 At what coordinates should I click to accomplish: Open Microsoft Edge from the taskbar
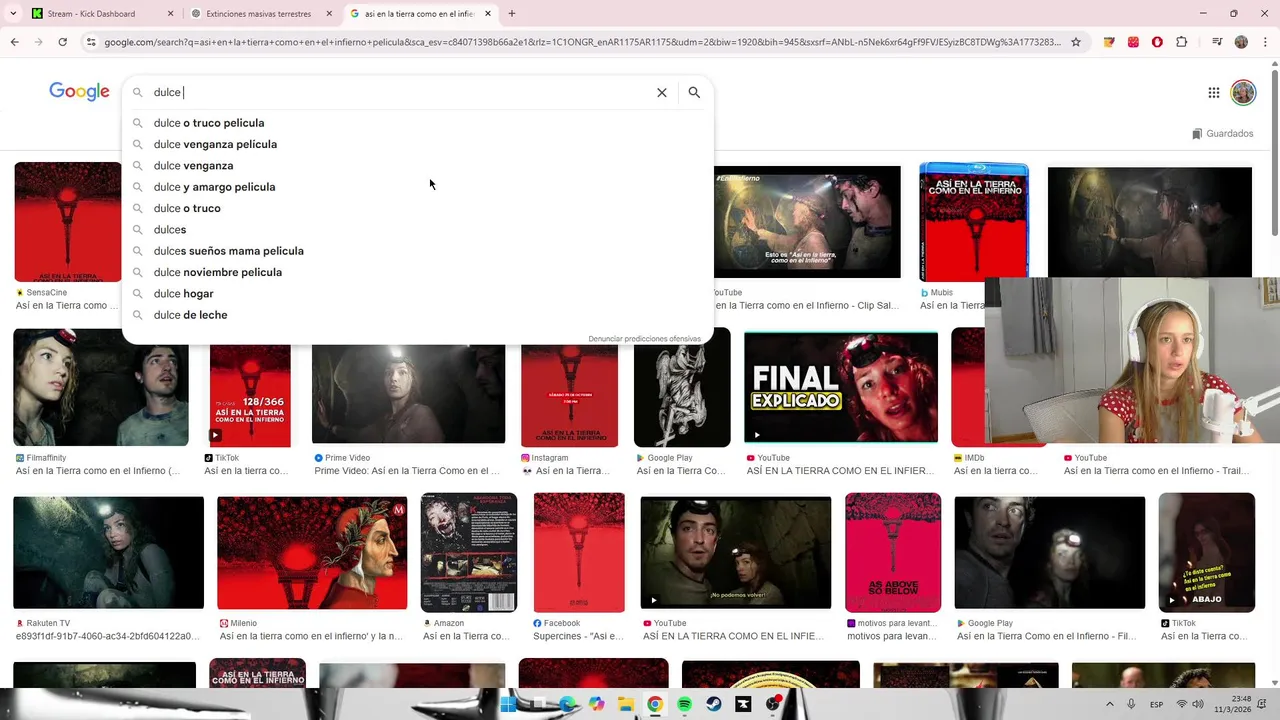point(567,704)
